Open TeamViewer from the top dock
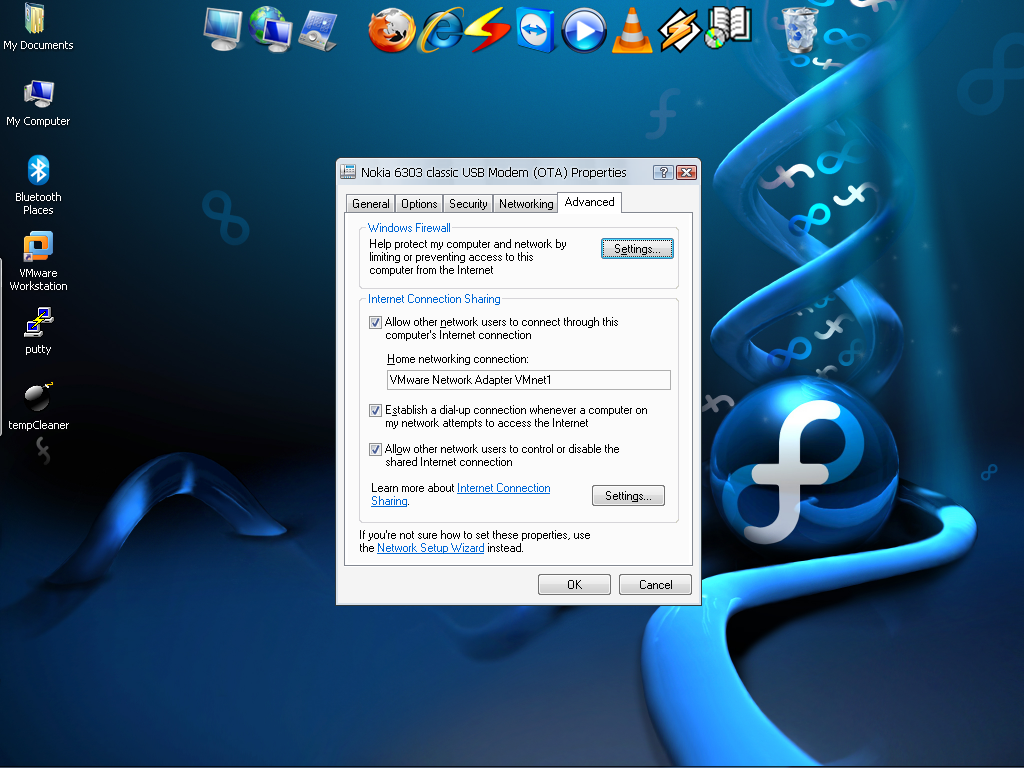The image size is (1024, 768). (x=536, y=30)
